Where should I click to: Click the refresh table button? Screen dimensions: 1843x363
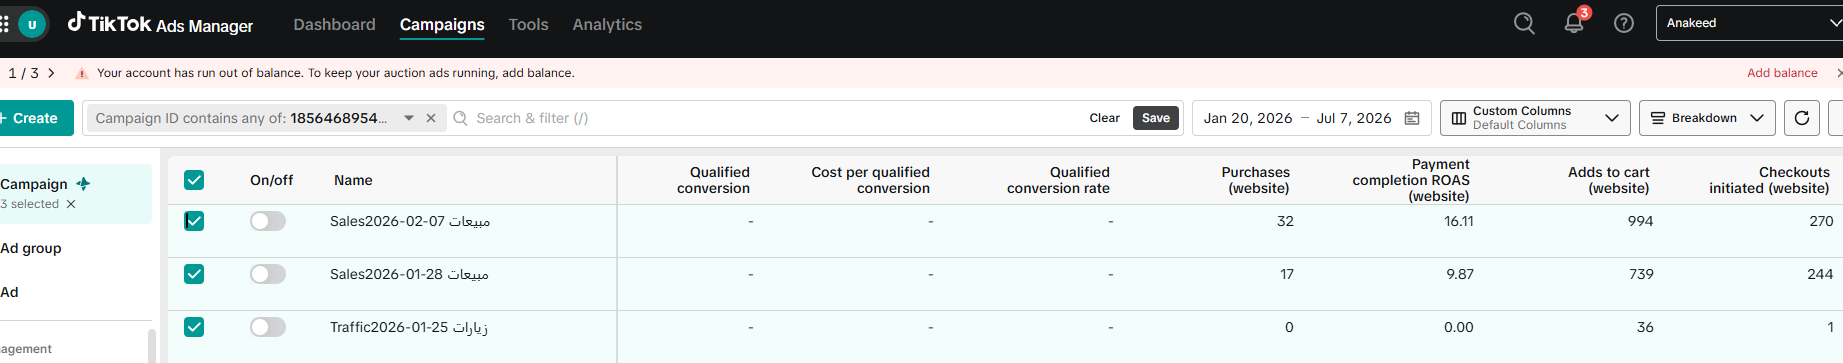point(1802,118)
